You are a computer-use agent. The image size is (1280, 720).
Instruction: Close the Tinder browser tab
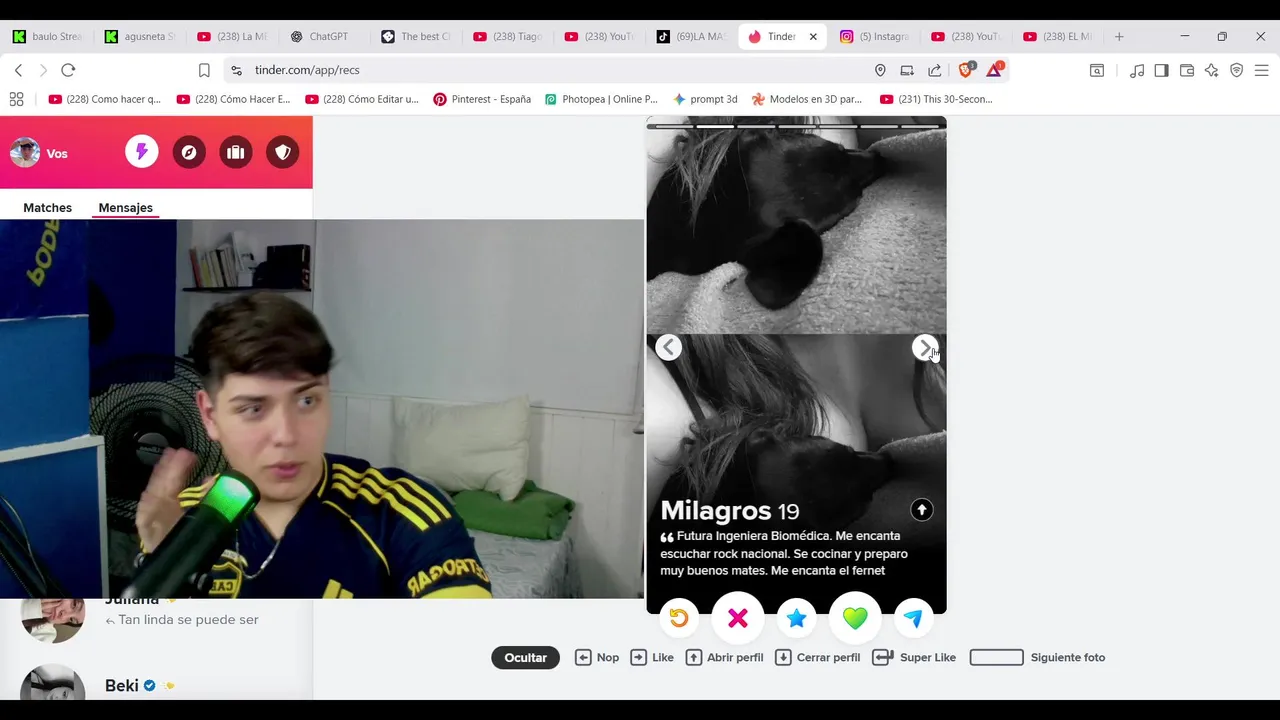coord(813,36)
